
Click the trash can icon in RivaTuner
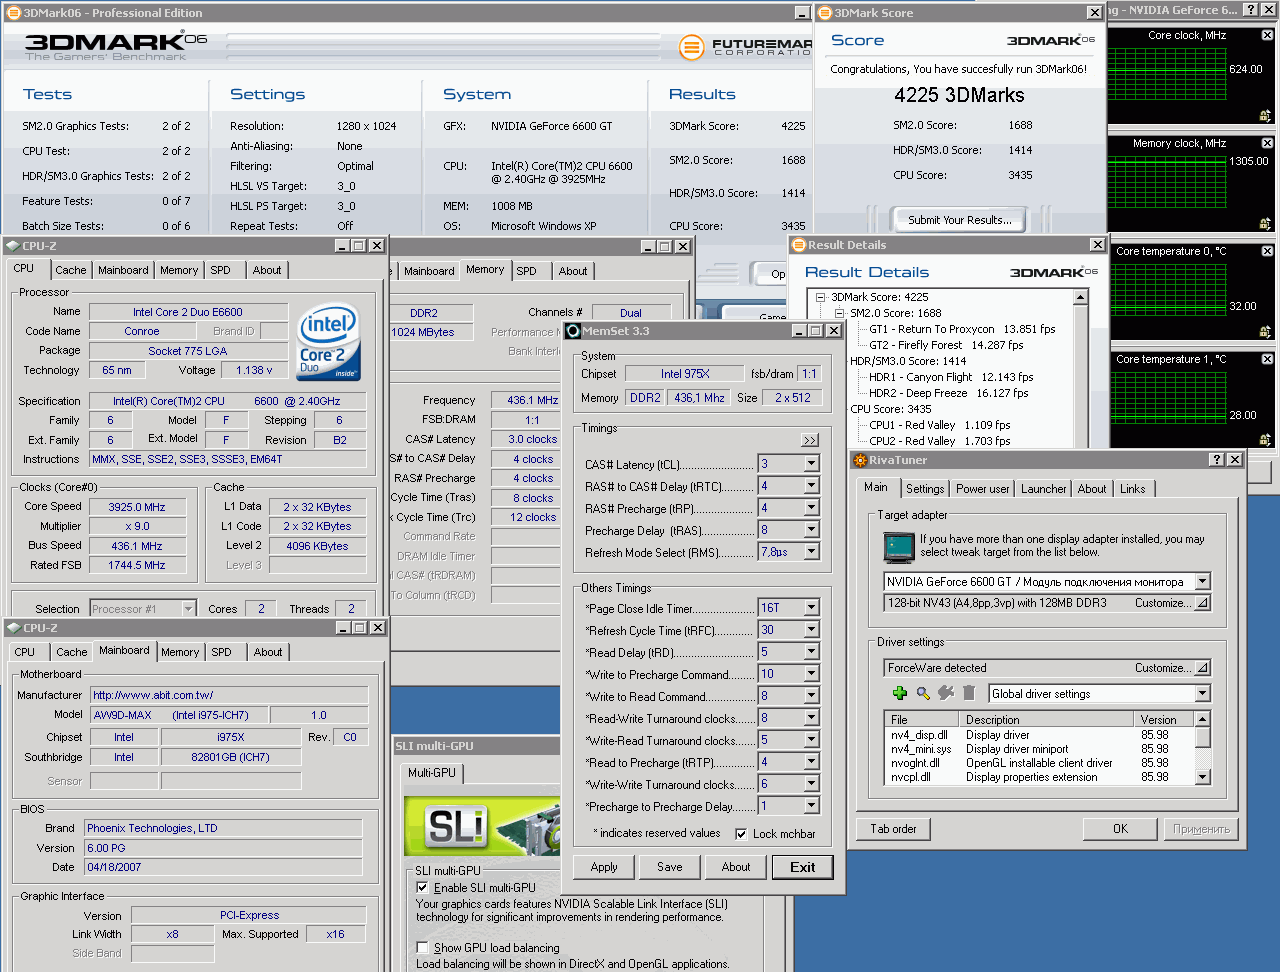[x=969, y=693]
